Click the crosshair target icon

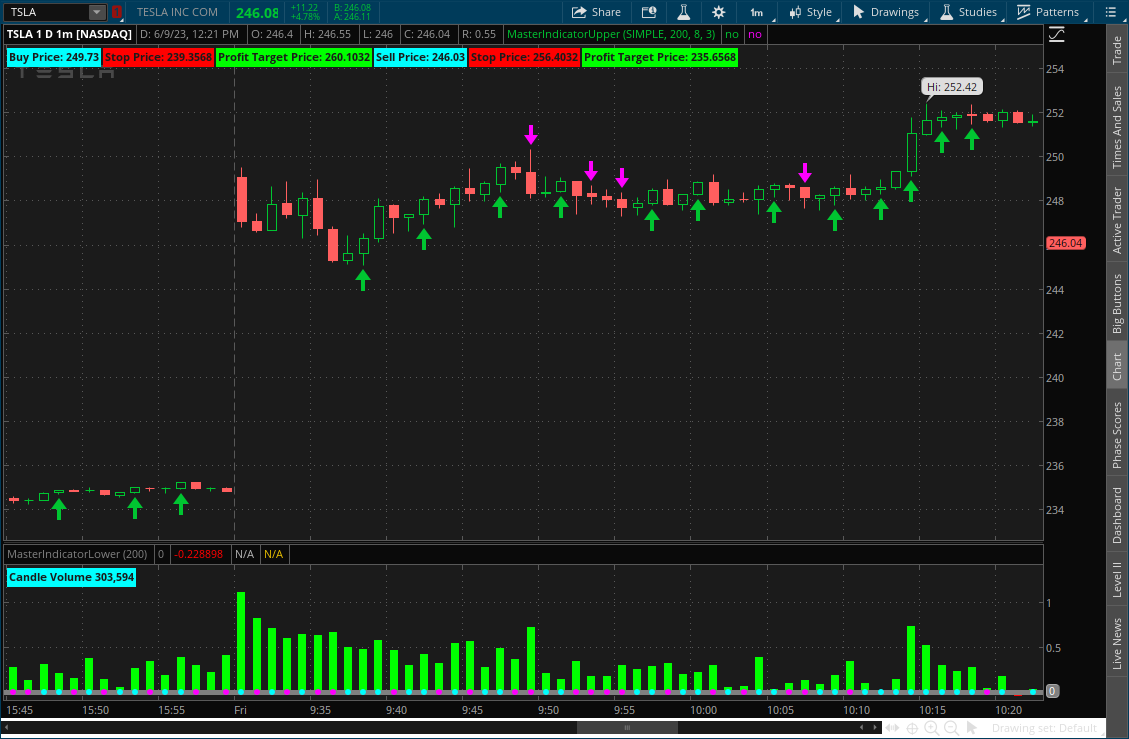tap(912, 728)
